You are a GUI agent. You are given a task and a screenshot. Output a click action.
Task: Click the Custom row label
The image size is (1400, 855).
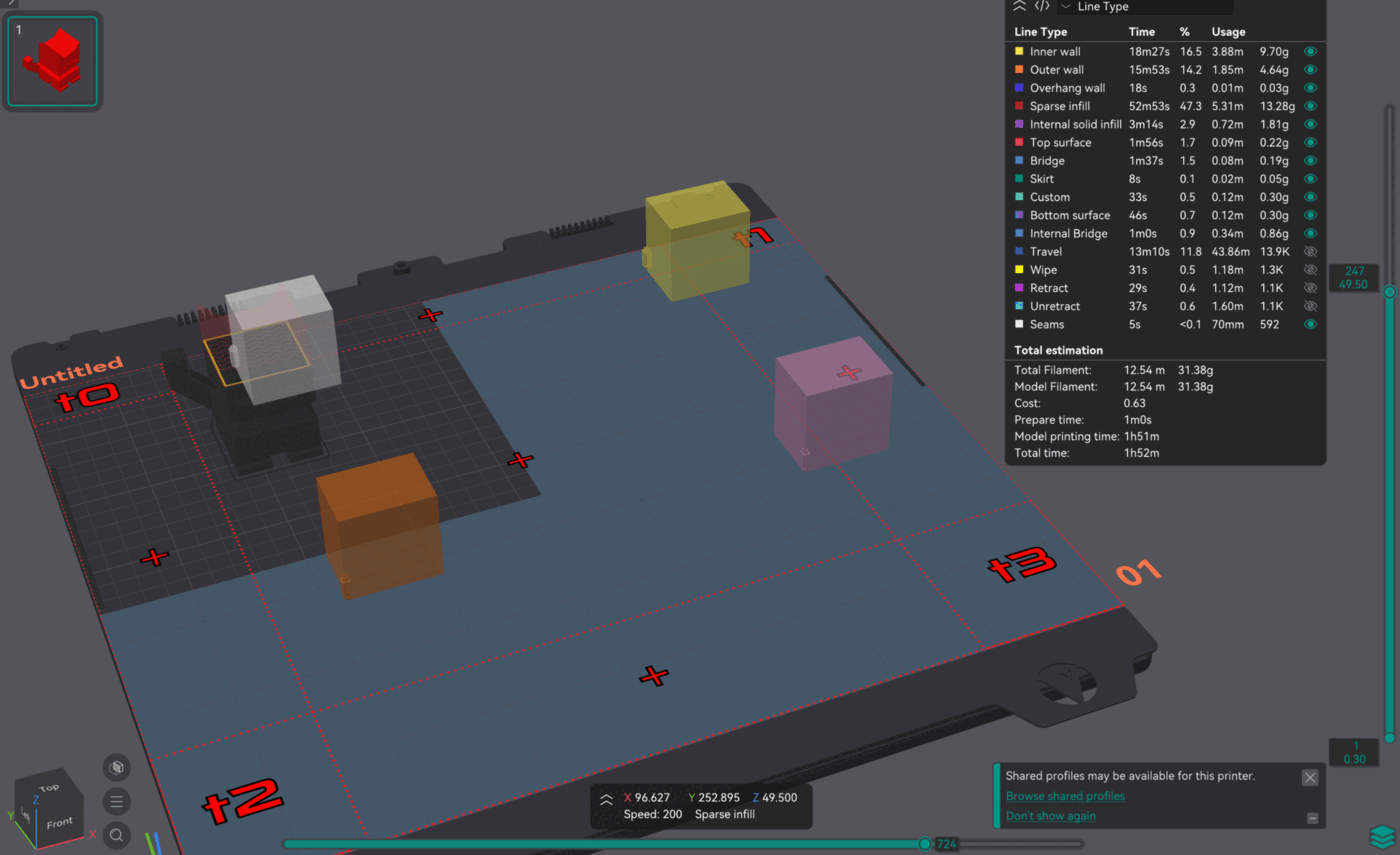click(x=1050, y=197)
